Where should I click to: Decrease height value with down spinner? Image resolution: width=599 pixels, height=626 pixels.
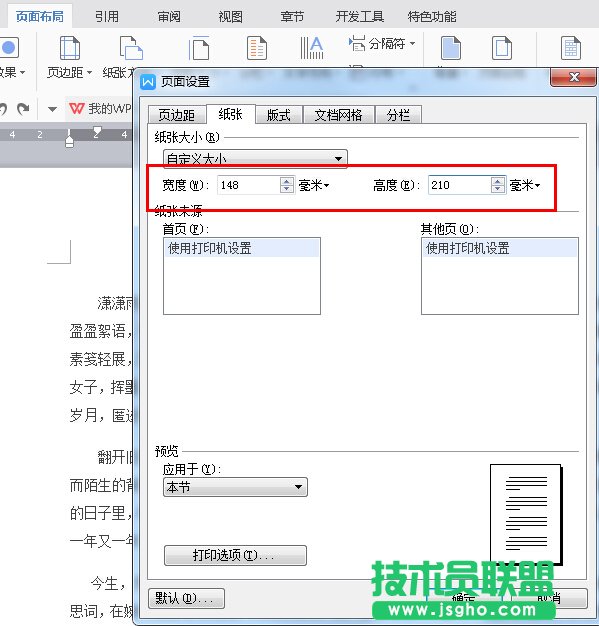[x=497, y=189]
